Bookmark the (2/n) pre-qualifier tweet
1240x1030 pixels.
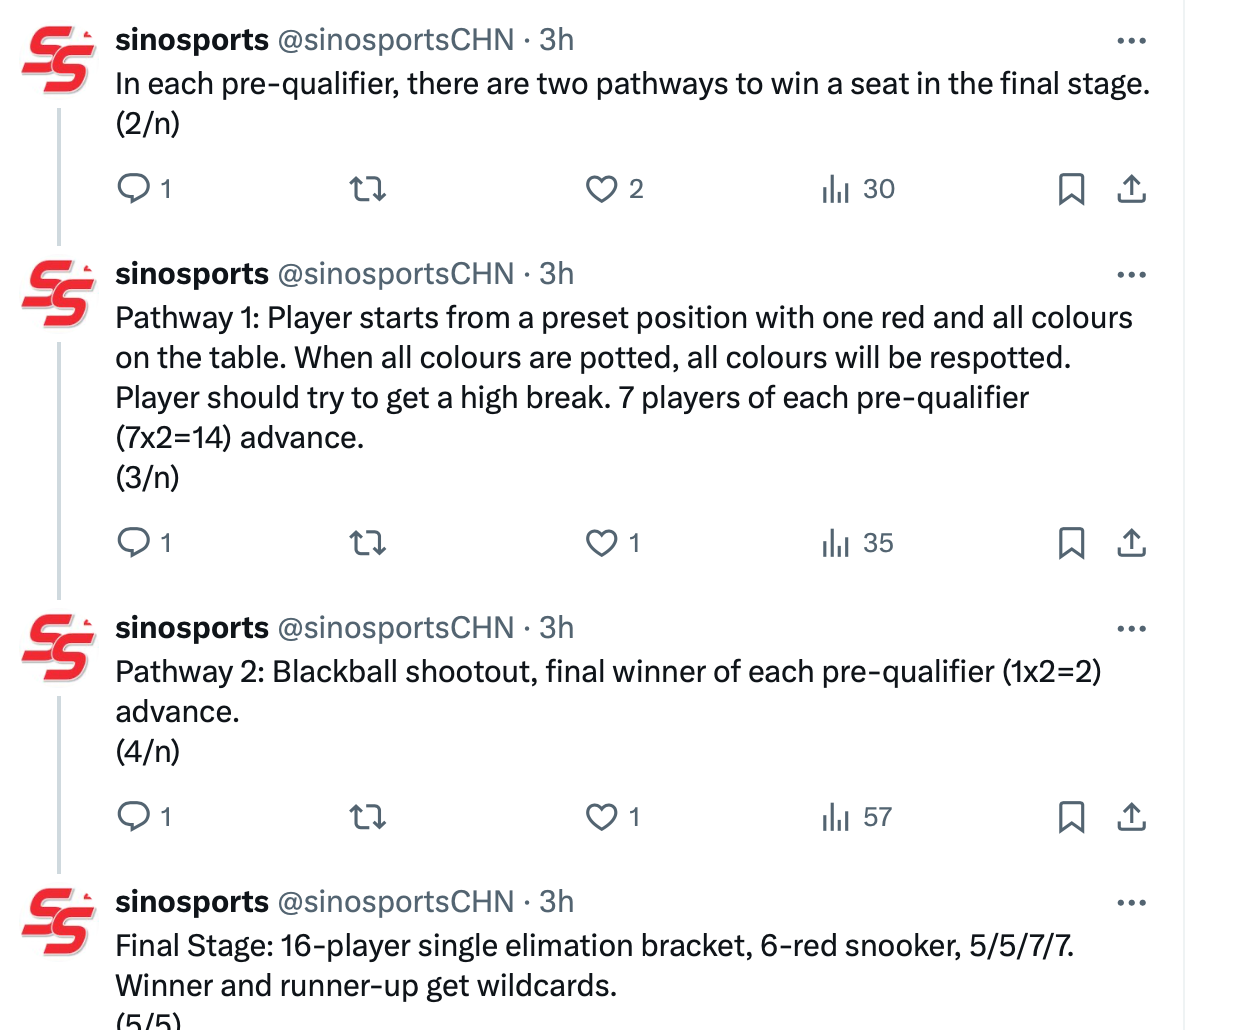click(x=1071, y=188)
